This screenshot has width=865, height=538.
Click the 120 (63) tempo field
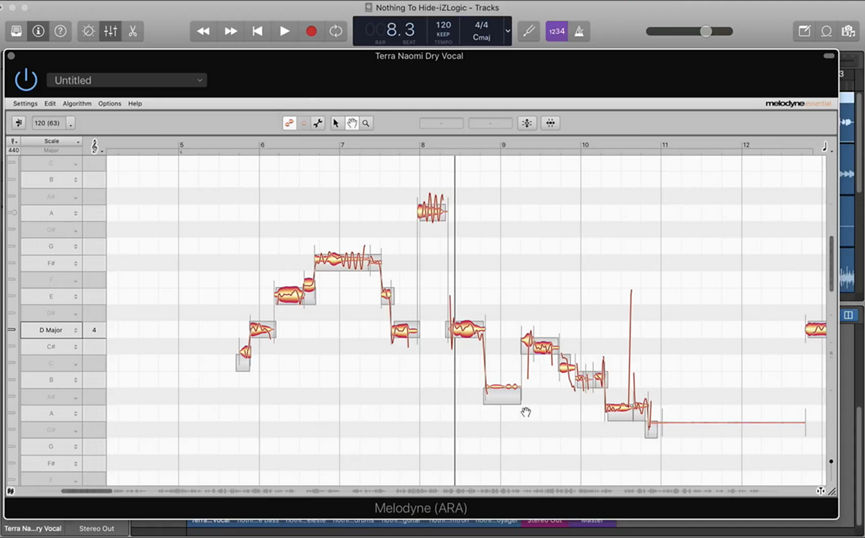coord(48,123)
